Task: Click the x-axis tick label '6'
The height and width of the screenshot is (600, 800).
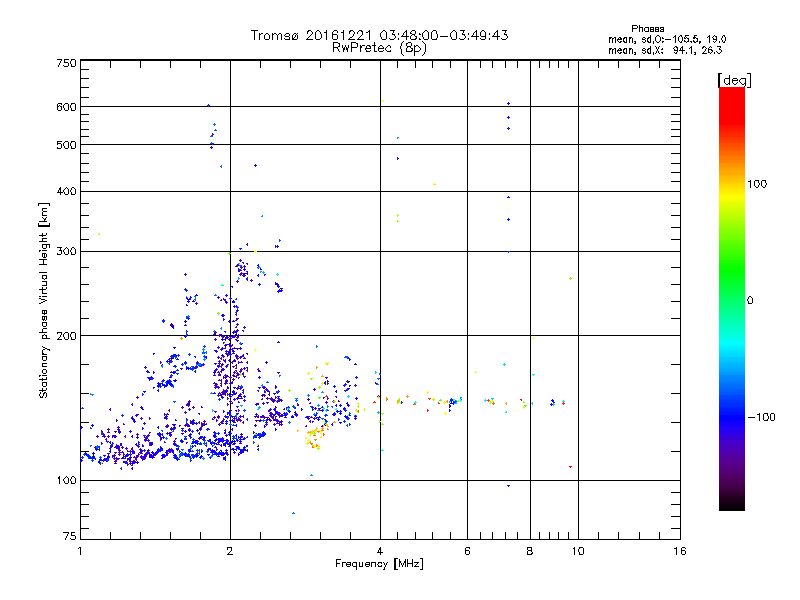Action: (x=467, y=551)
